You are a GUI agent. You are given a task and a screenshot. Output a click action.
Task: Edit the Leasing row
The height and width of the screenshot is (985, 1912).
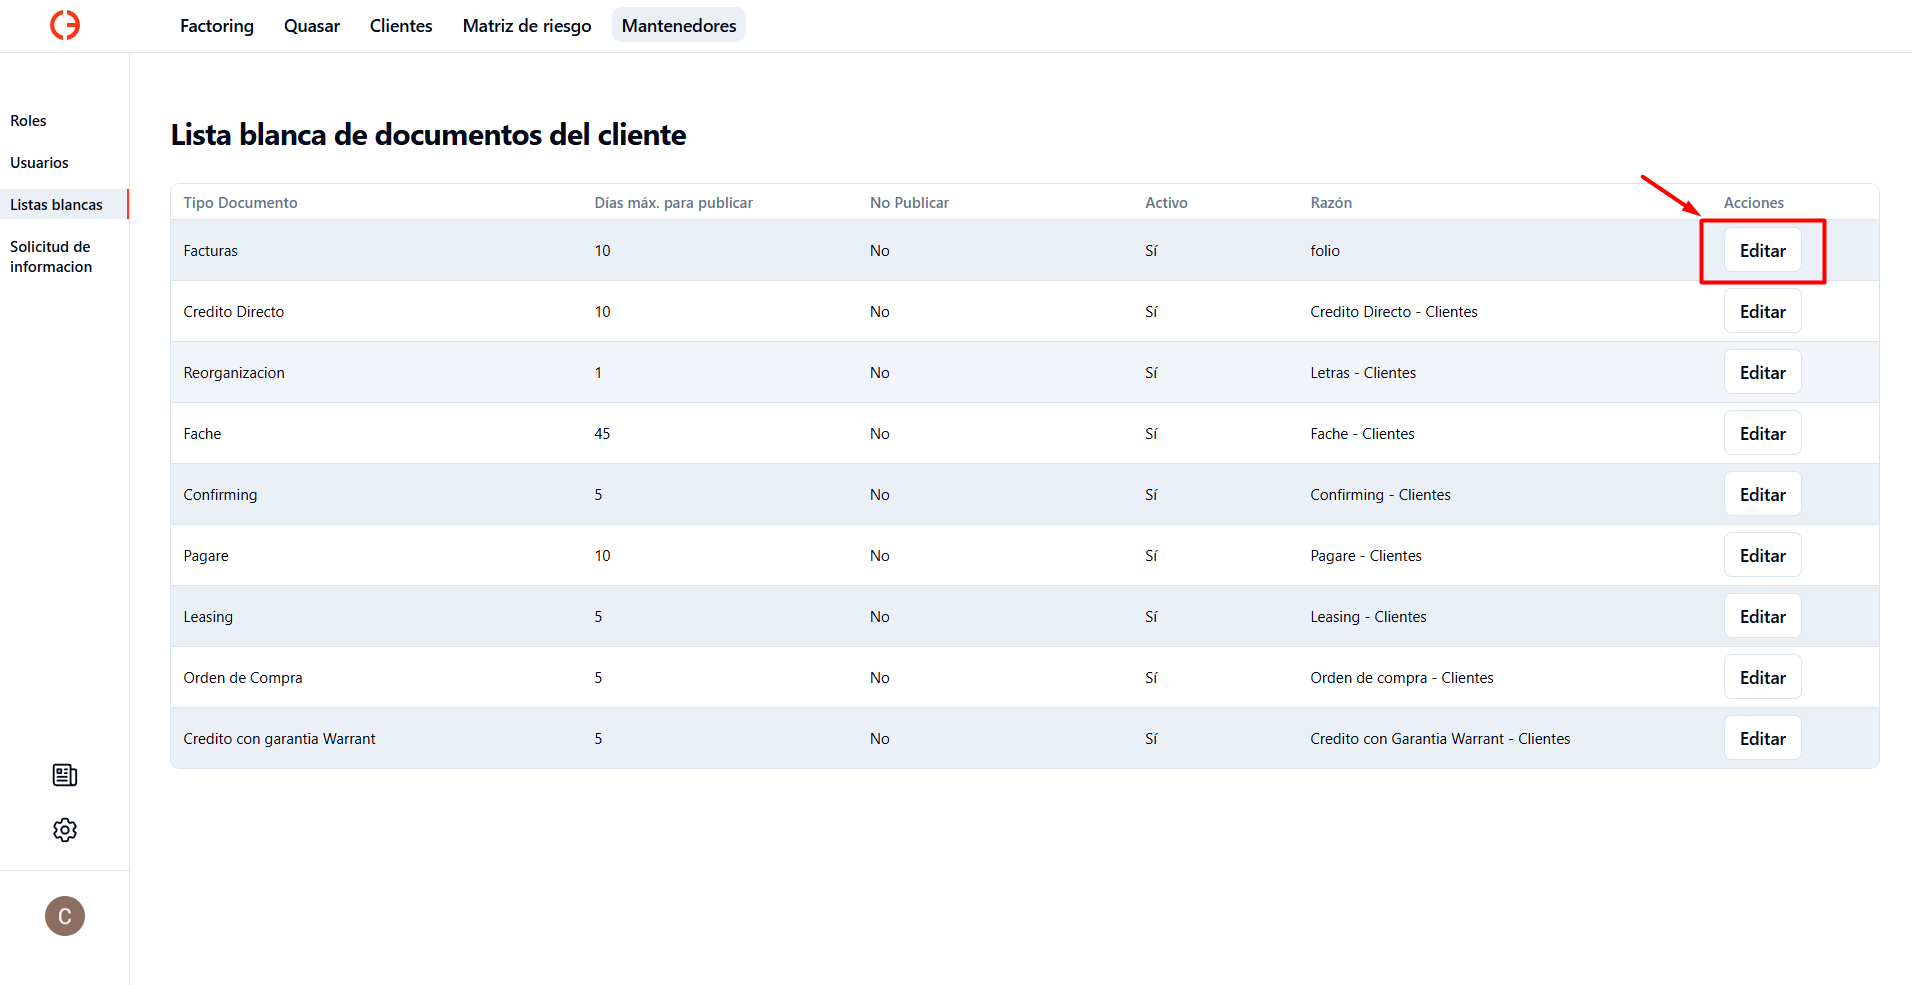[x=1762, y=617]
